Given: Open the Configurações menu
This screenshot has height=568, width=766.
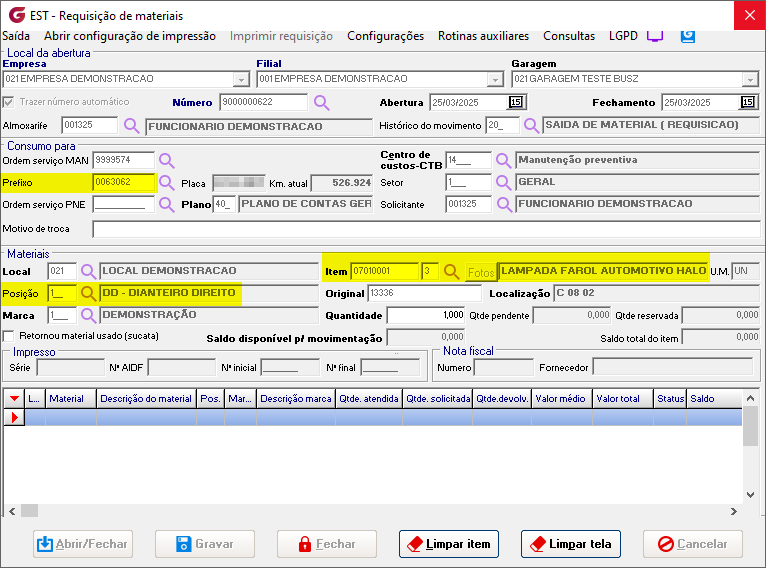Looking at the screenshot, I should [x=385, y=36].
